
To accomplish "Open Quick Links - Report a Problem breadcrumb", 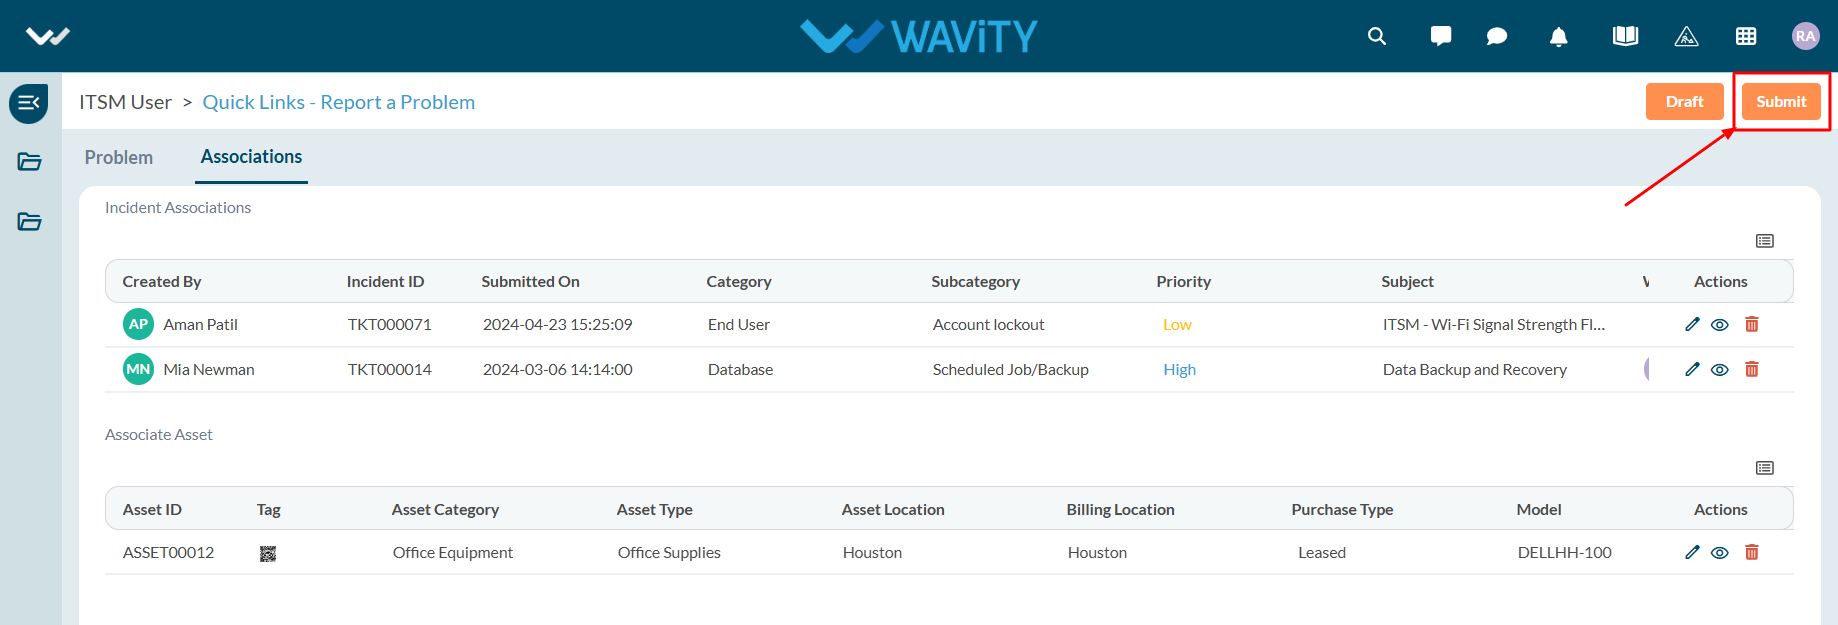I will 339,102.
